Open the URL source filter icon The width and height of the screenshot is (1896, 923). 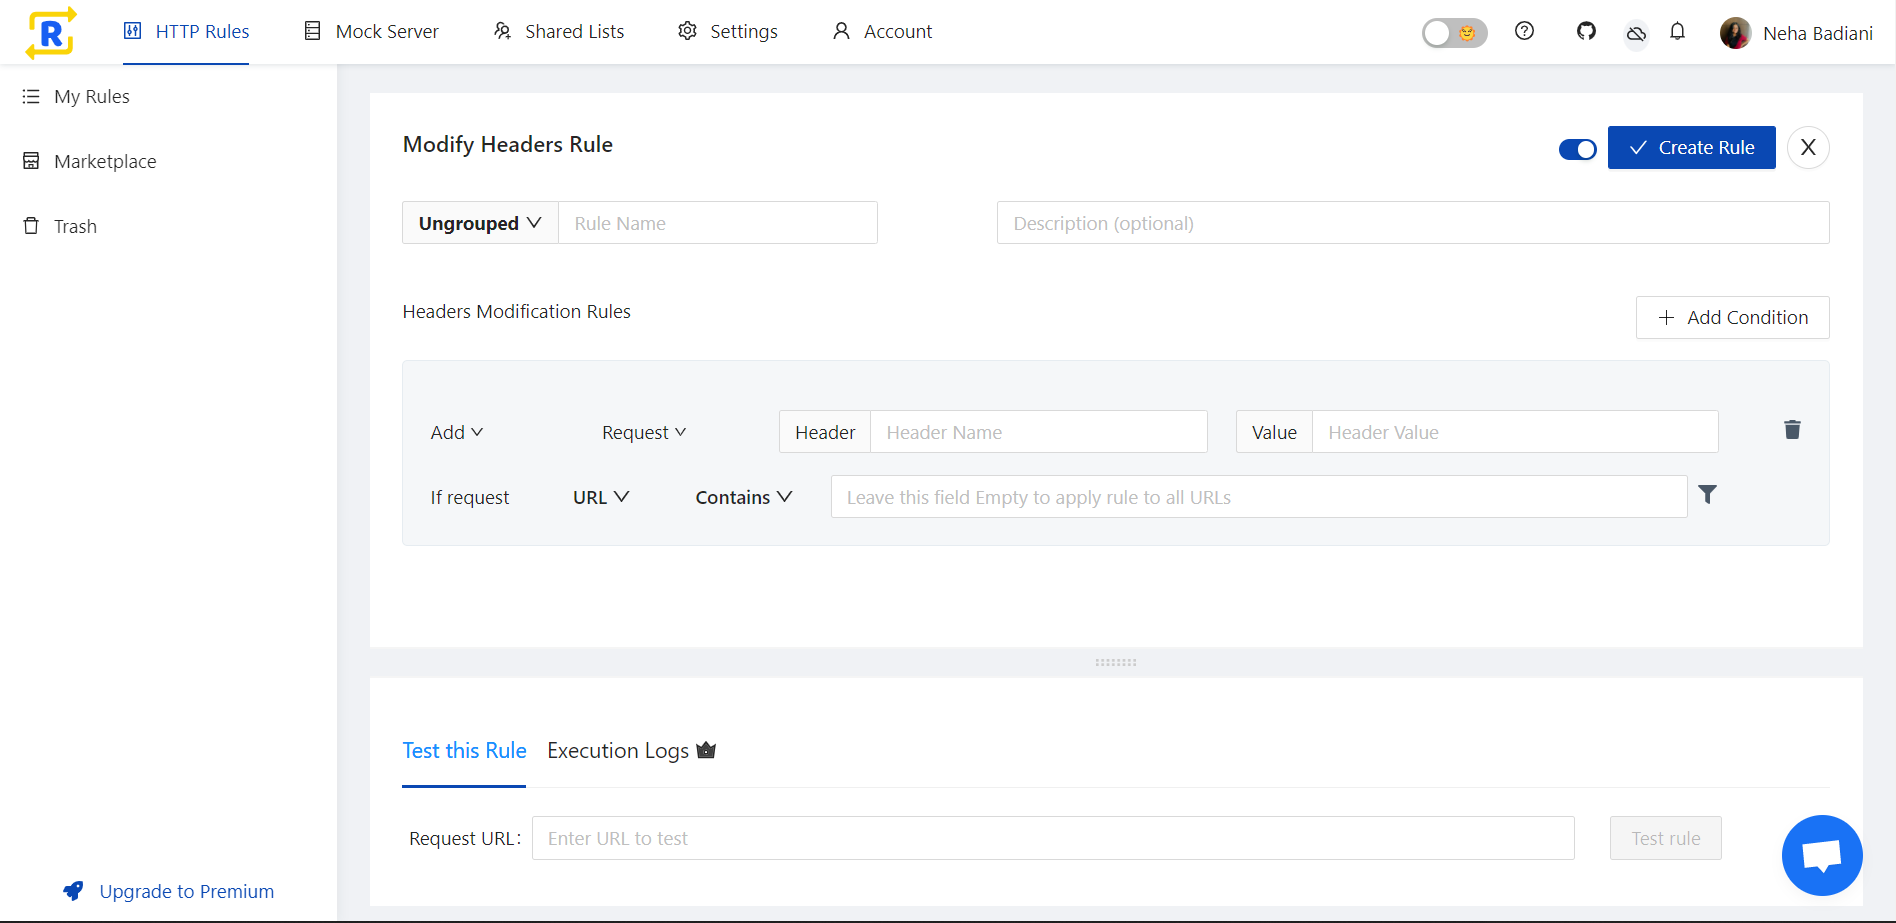pyautogui.click(x=1707, y=494)
